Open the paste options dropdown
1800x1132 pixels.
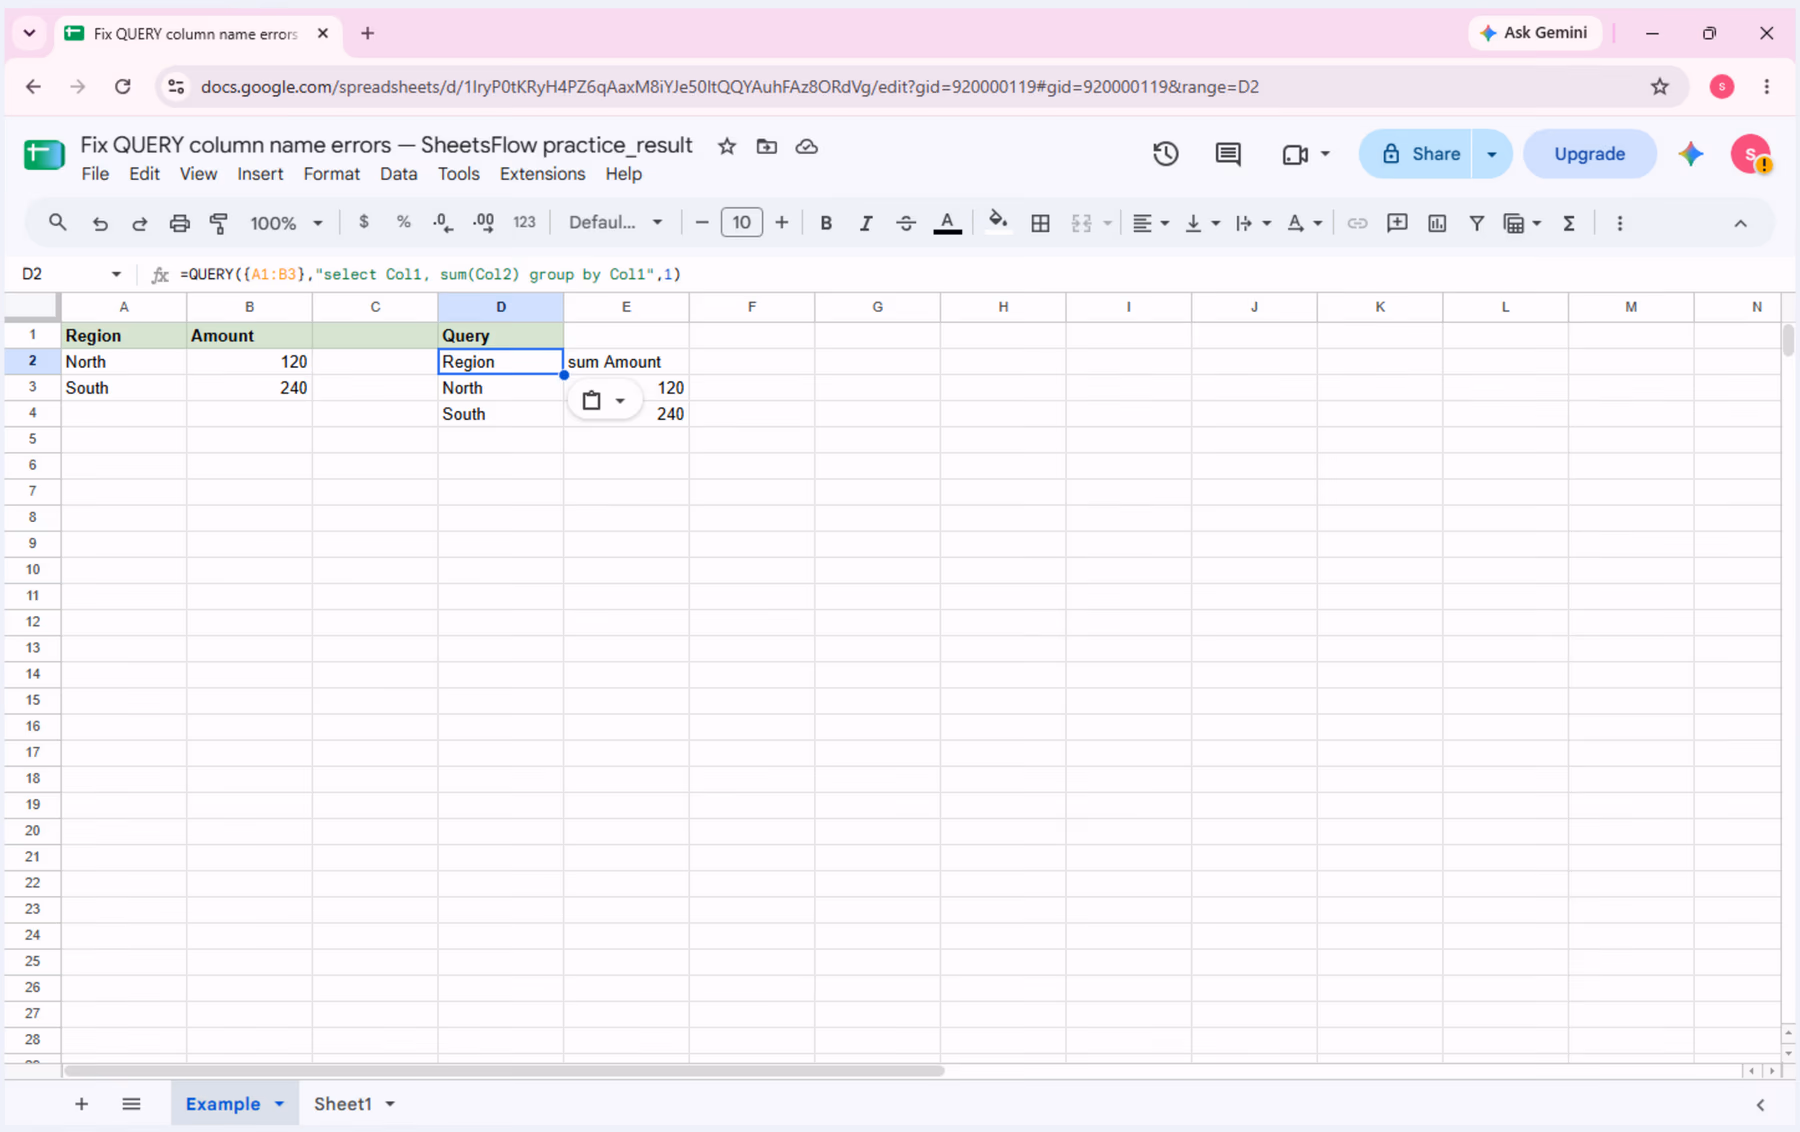pyautogui.click(x=605, y=401)
